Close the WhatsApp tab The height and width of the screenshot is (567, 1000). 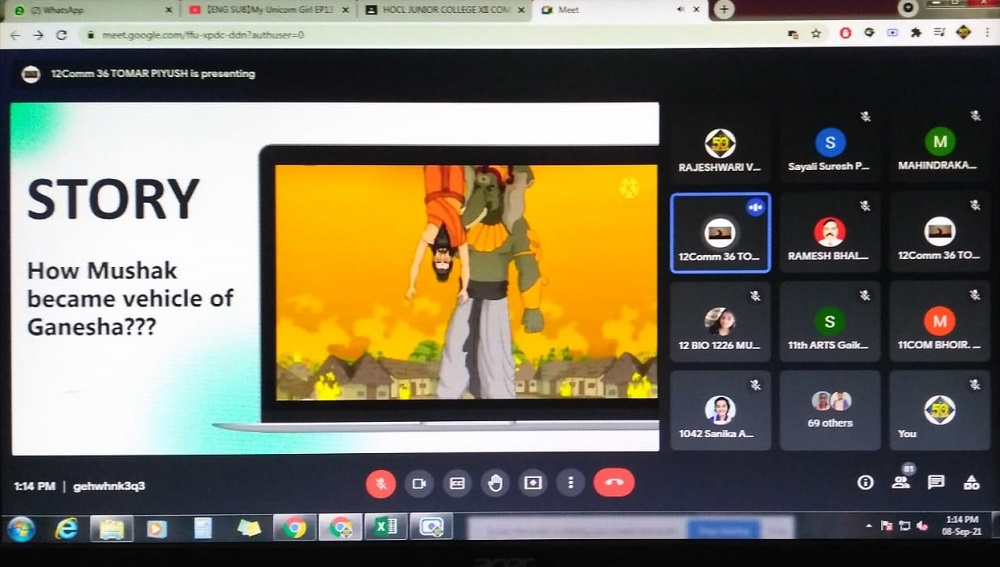coord(168,10)
